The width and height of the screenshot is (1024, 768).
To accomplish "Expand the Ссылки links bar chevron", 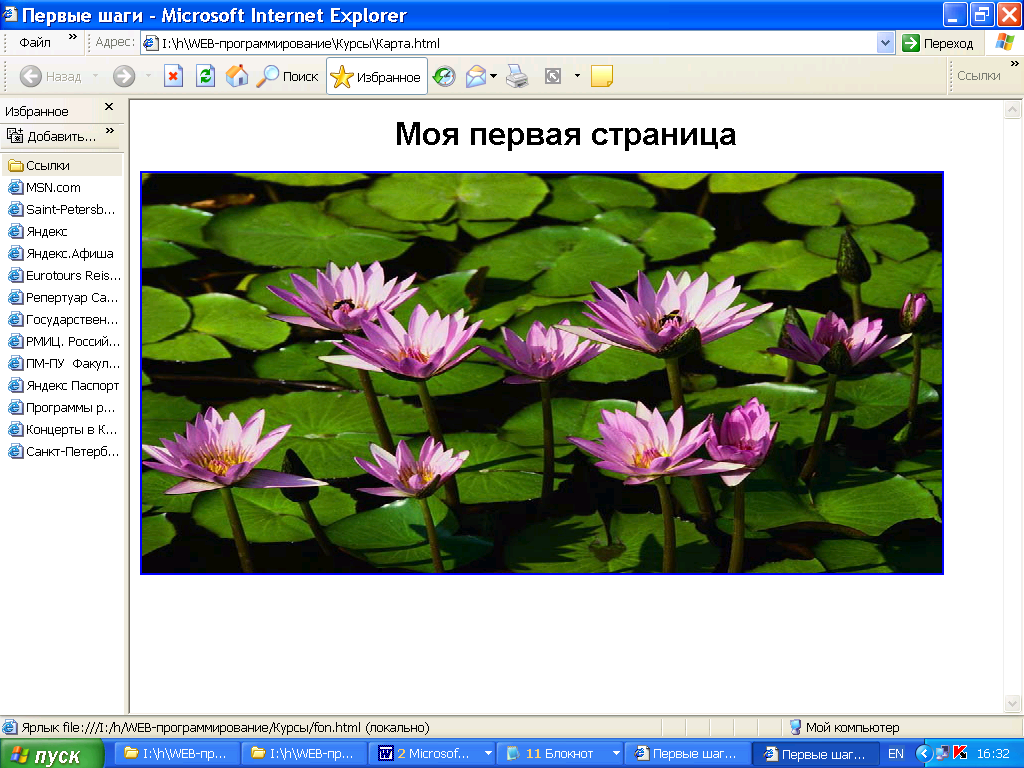I will point(1014,63).
